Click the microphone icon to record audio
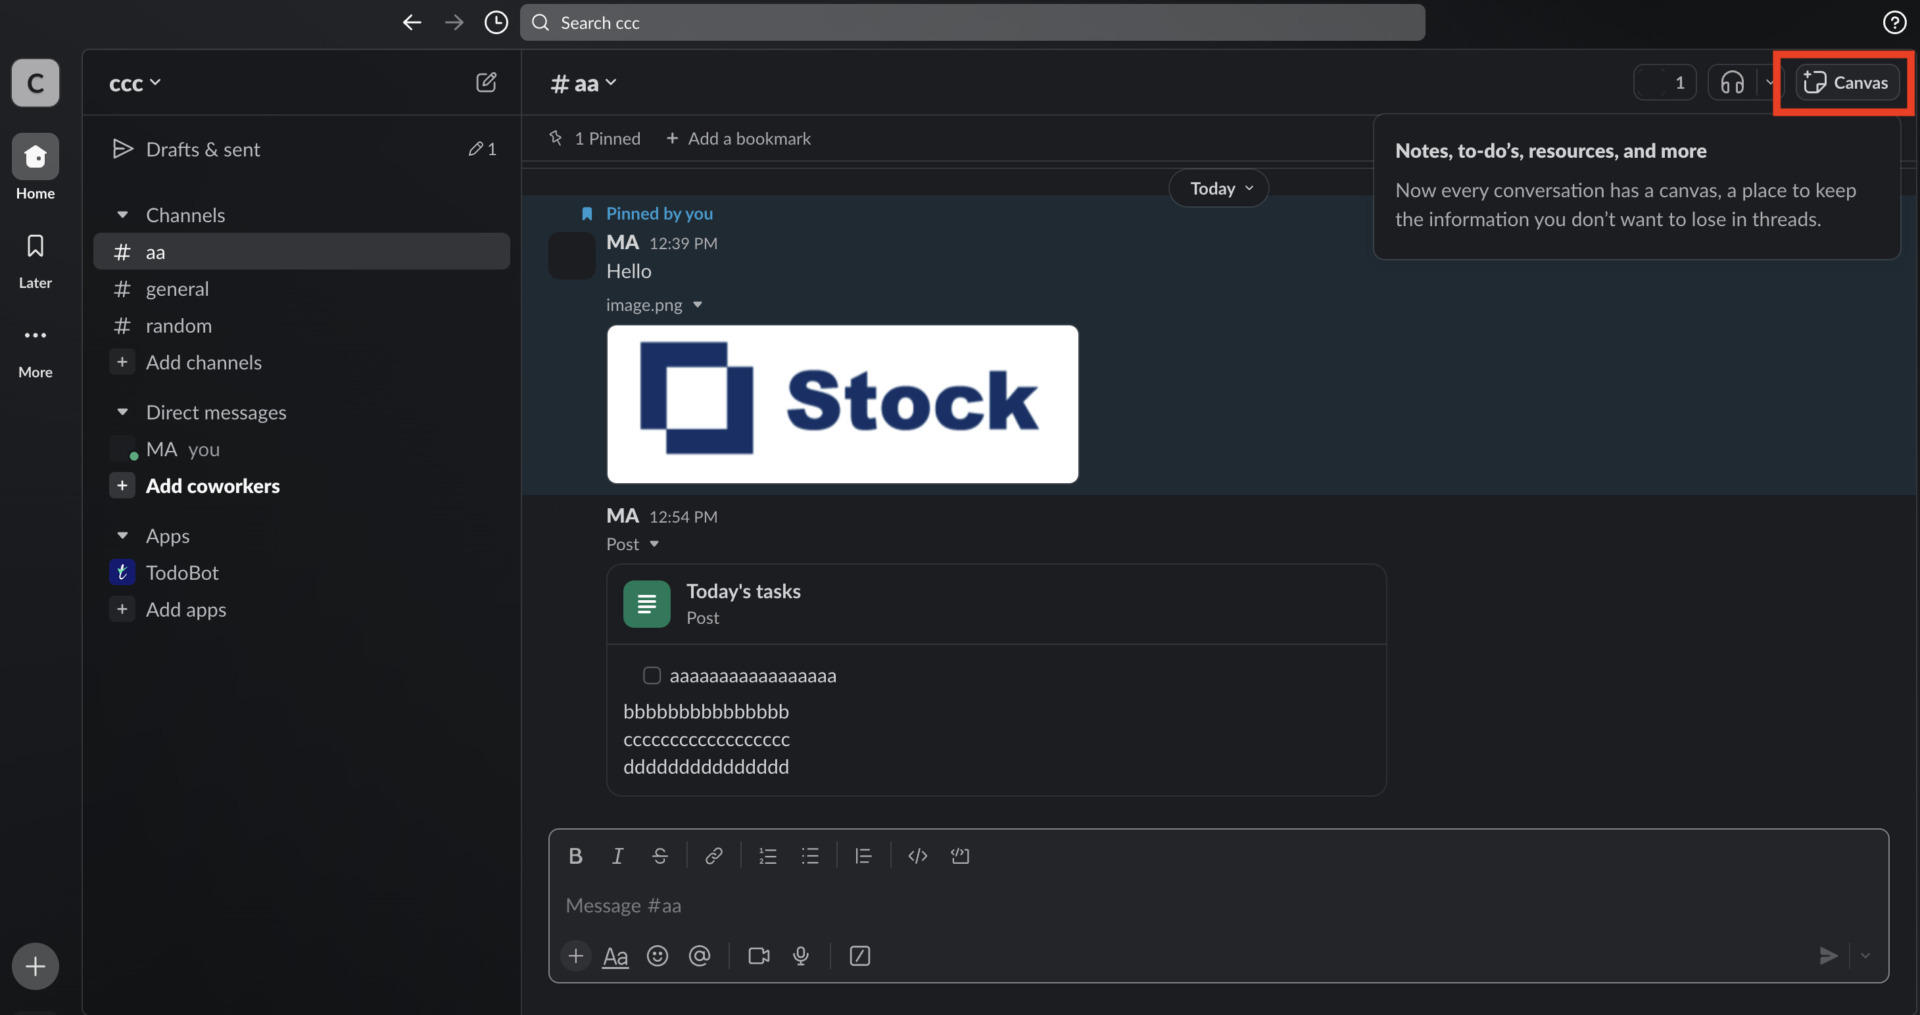 [801, 956]
